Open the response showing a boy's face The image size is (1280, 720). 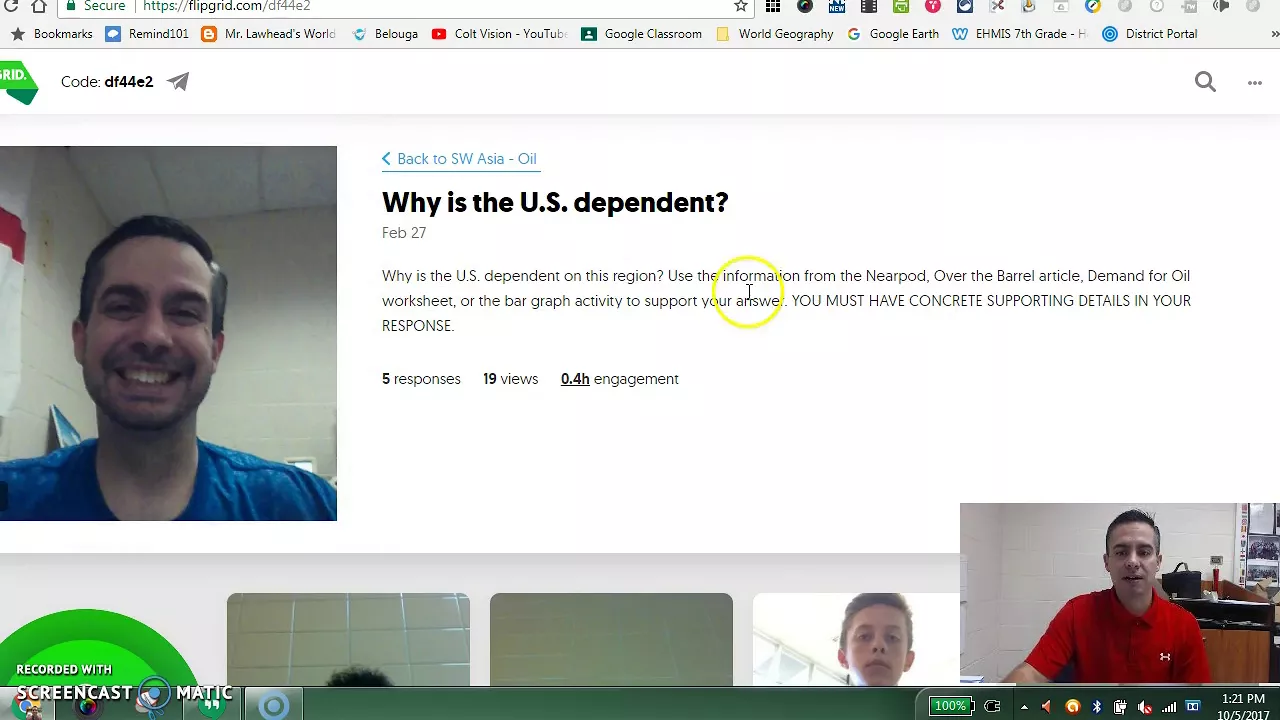pos(856,640)
